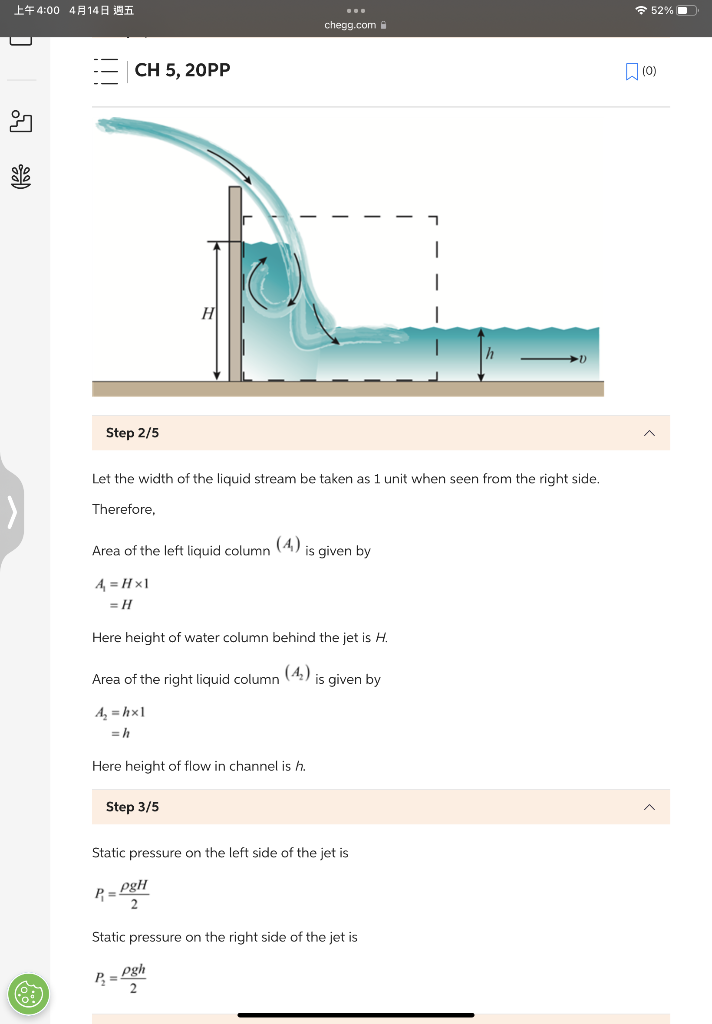712x1024 pixels.
Task: Open the green support chat bubble
Action: (x=28, y=994)
